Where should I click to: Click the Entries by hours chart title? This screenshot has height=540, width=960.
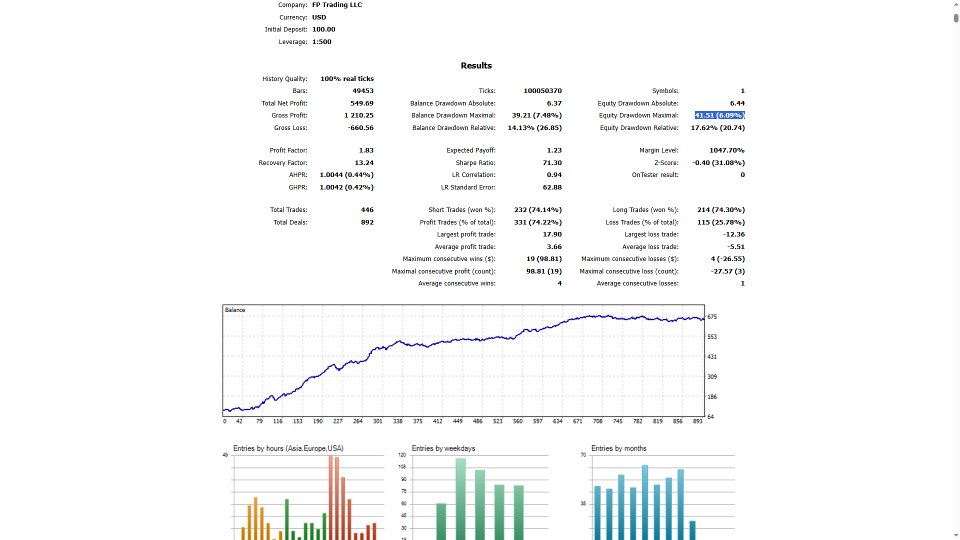point(288,449)
